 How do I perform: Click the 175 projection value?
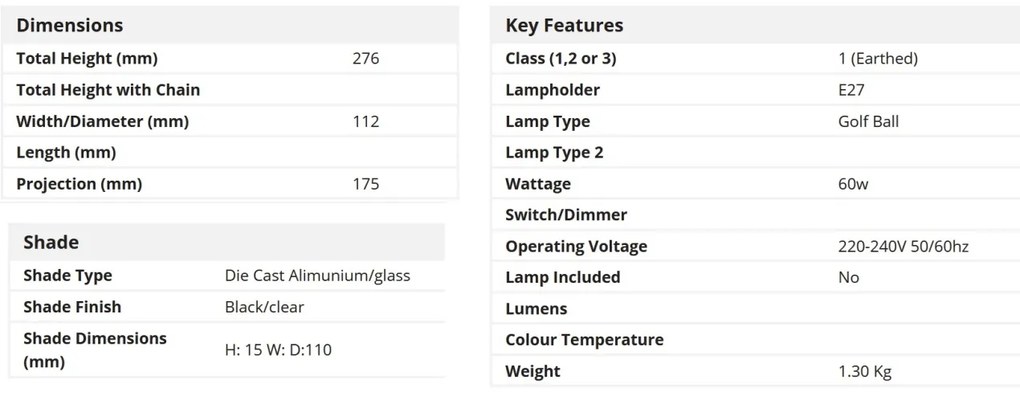[366, 184]
